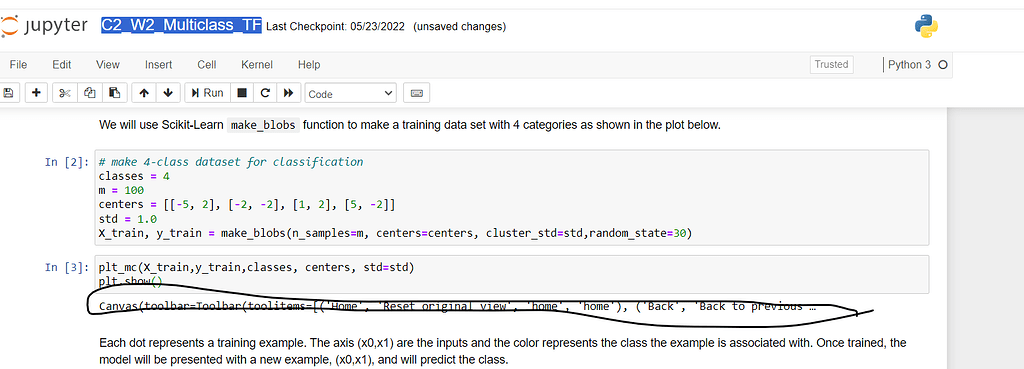Open the cell type Code dropdown

click(351, 93)
